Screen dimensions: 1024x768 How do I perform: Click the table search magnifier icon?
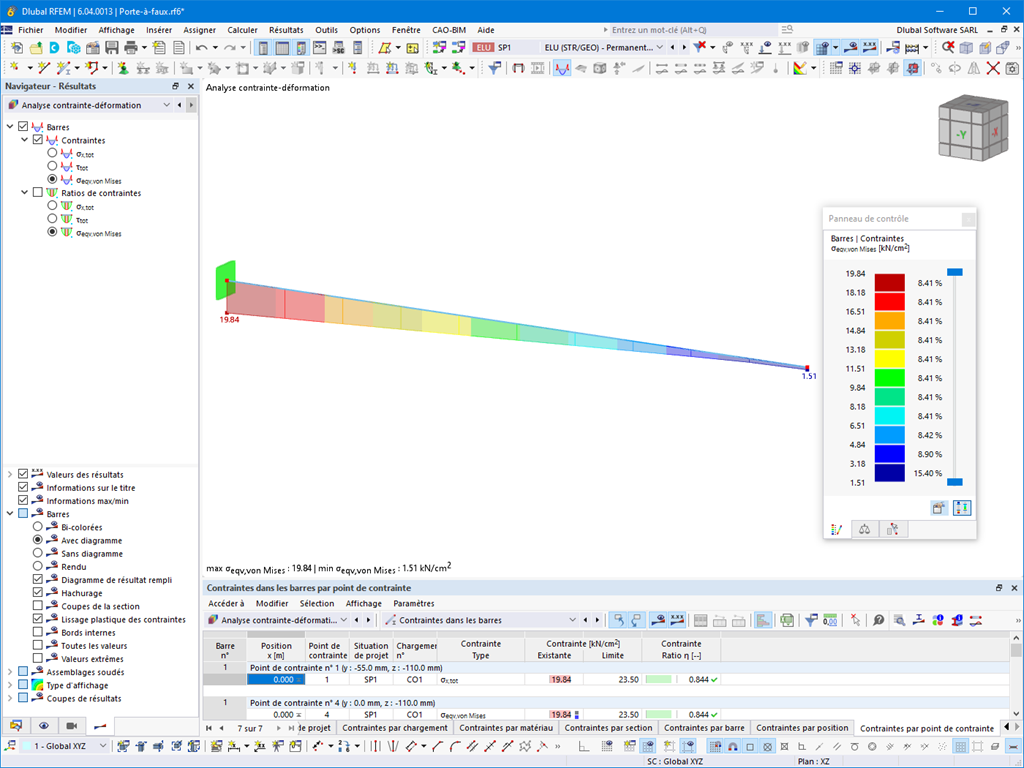coord(899,620)
